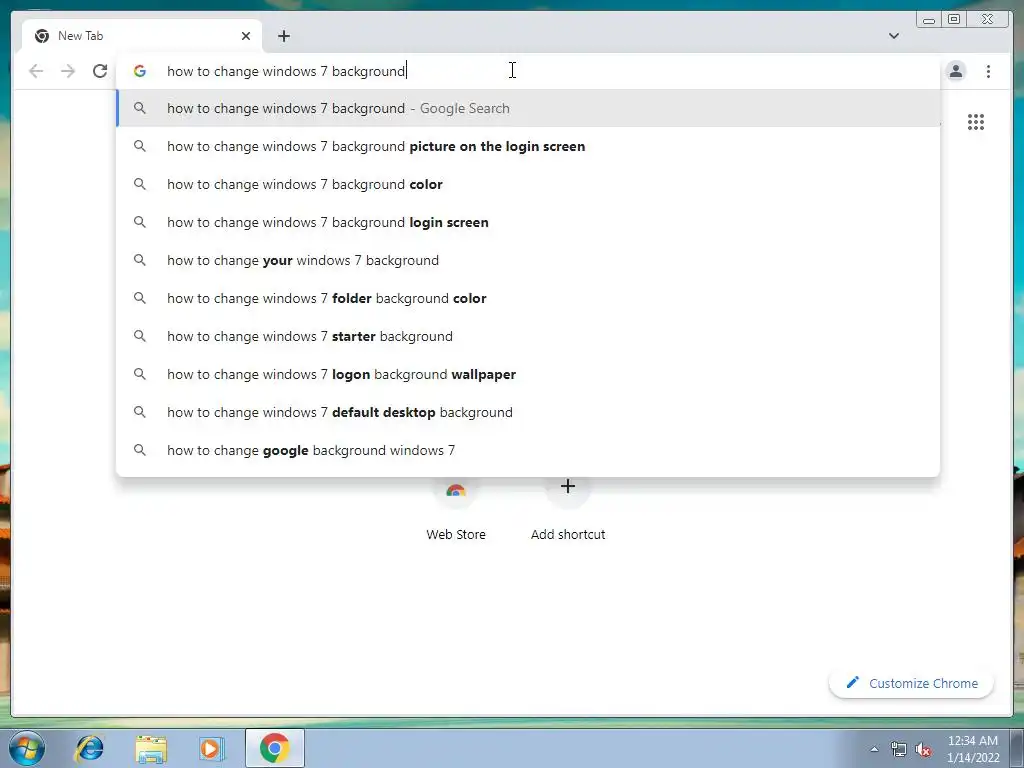The height and width of the screenshot is (768, 1024).
Task: Pick suggestion 'picture on the login screen'
Action: pyautogui.click(x=528, y=146)
